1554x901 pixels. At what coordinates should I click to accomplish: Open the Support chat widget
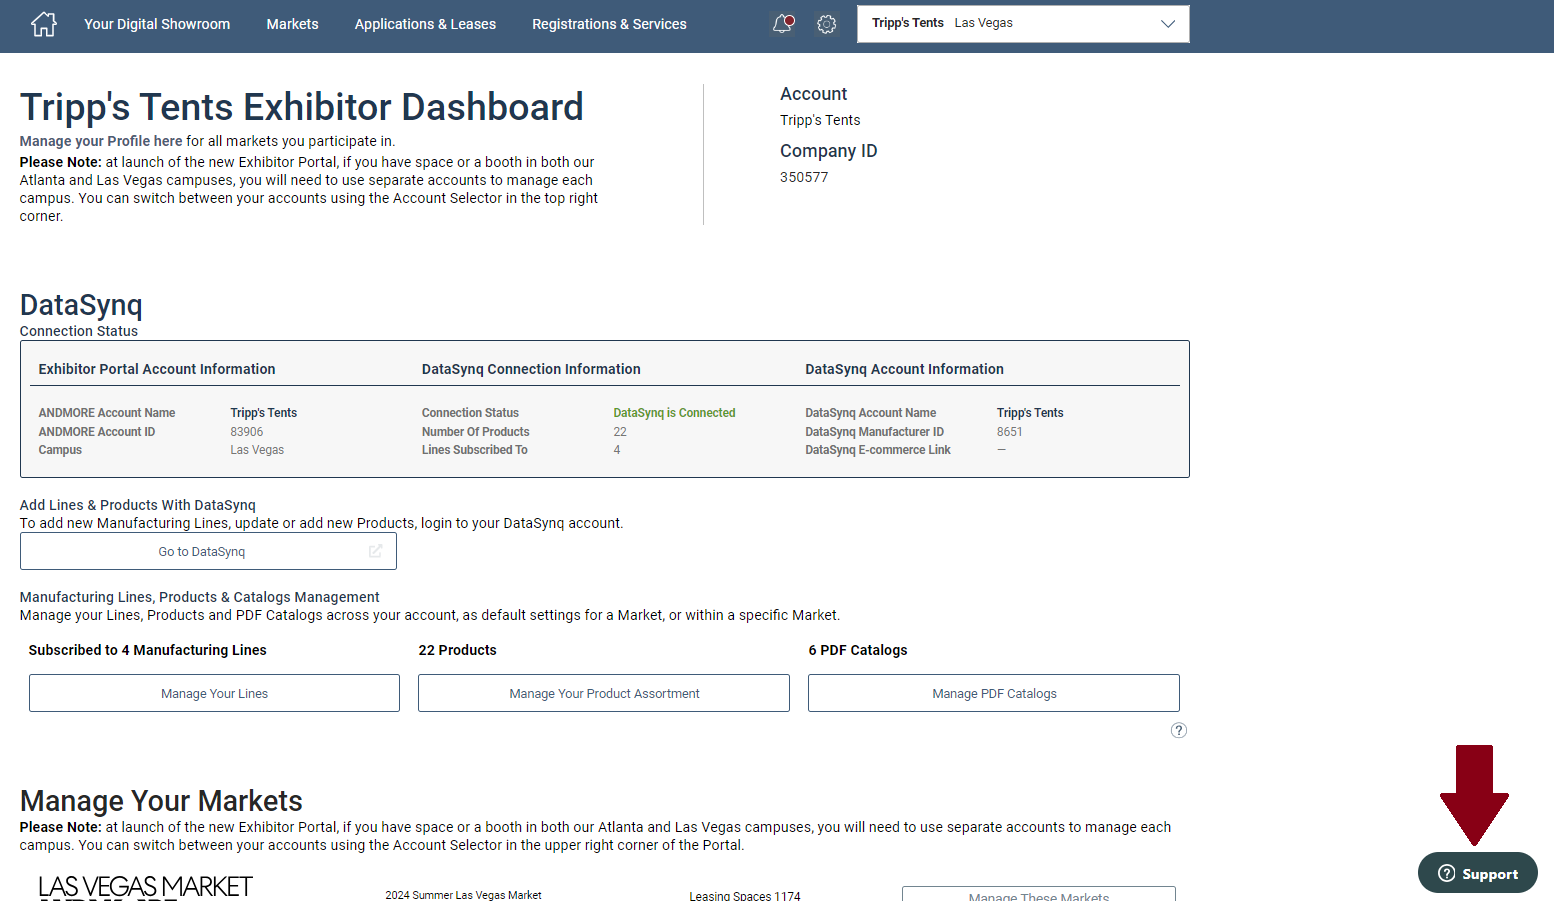point(1478,873)
